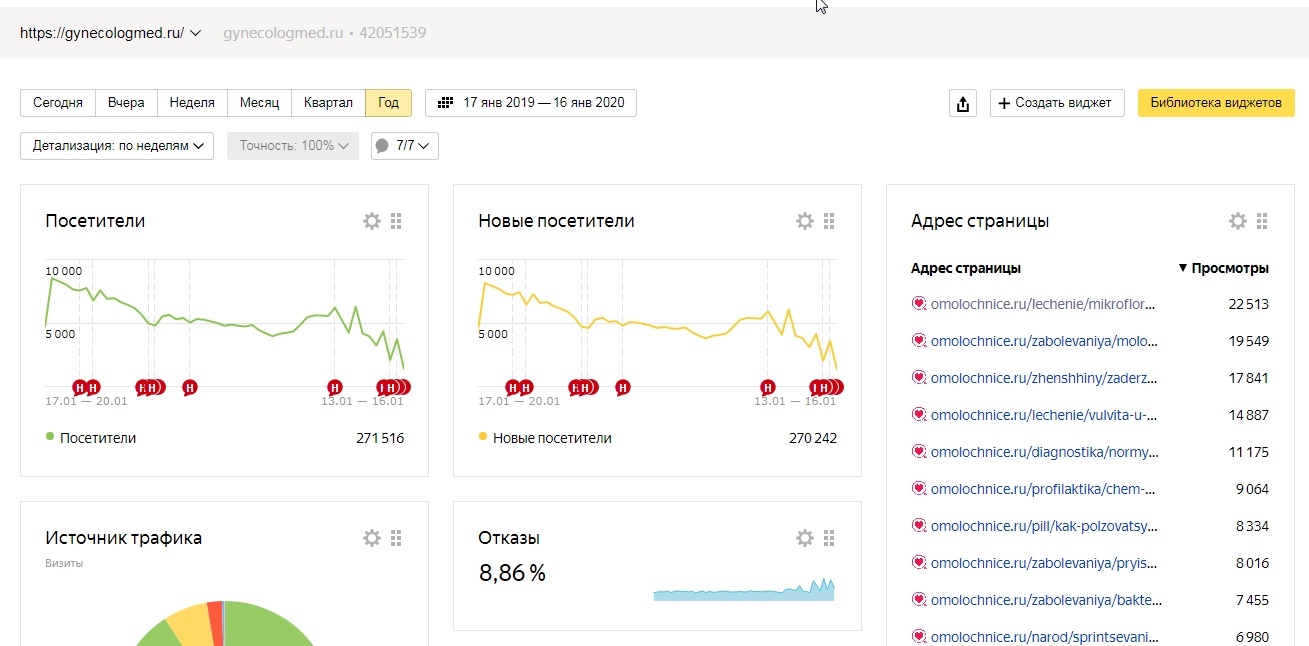Open settings gear of Новые посетители widget
This screenshot has width=1309, height=646.
(805, 221)
